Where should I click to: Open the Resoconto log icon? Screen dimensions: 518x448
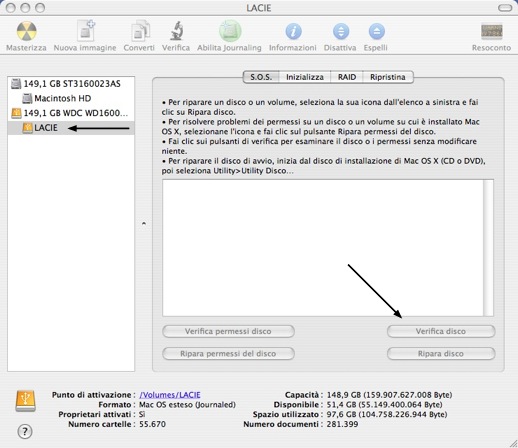491,32
